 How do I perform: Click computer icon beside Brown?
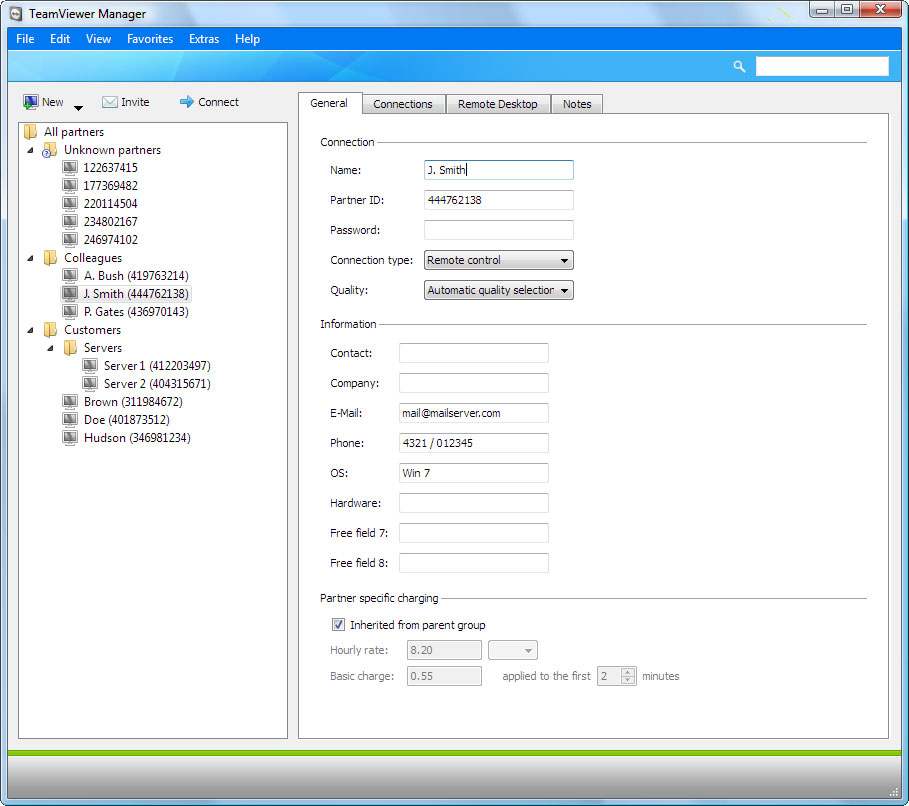70,402
